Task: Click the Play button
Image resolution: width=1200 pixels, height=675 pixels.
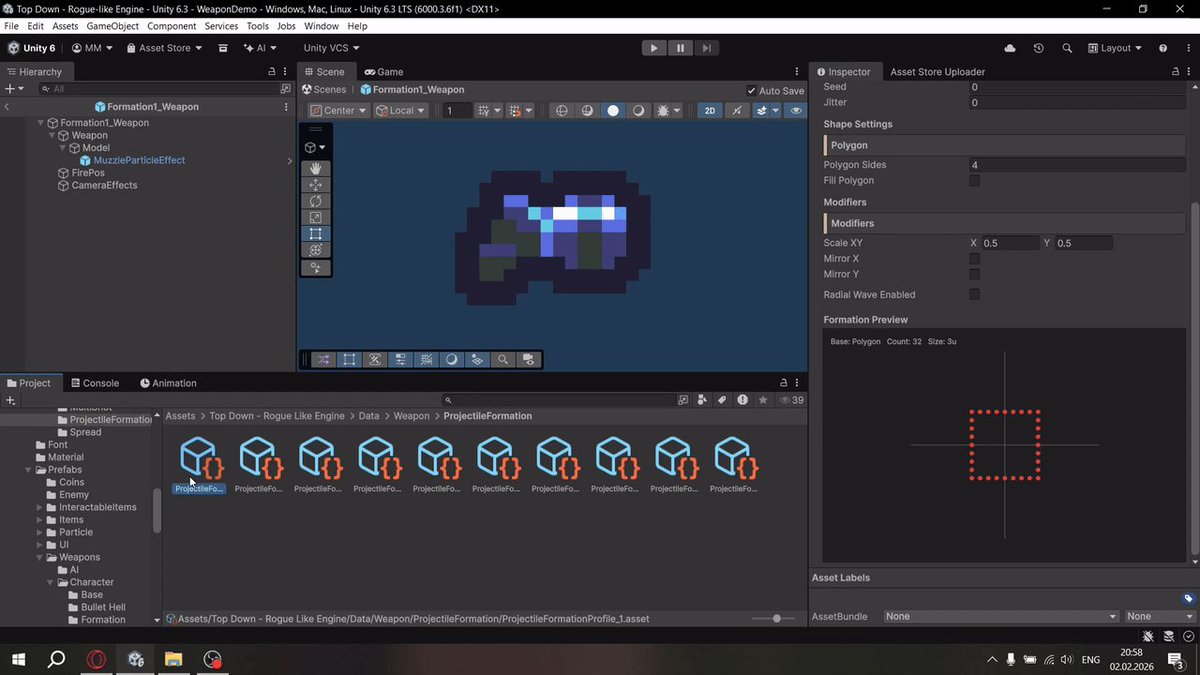Action: click(x=653, y=48)
